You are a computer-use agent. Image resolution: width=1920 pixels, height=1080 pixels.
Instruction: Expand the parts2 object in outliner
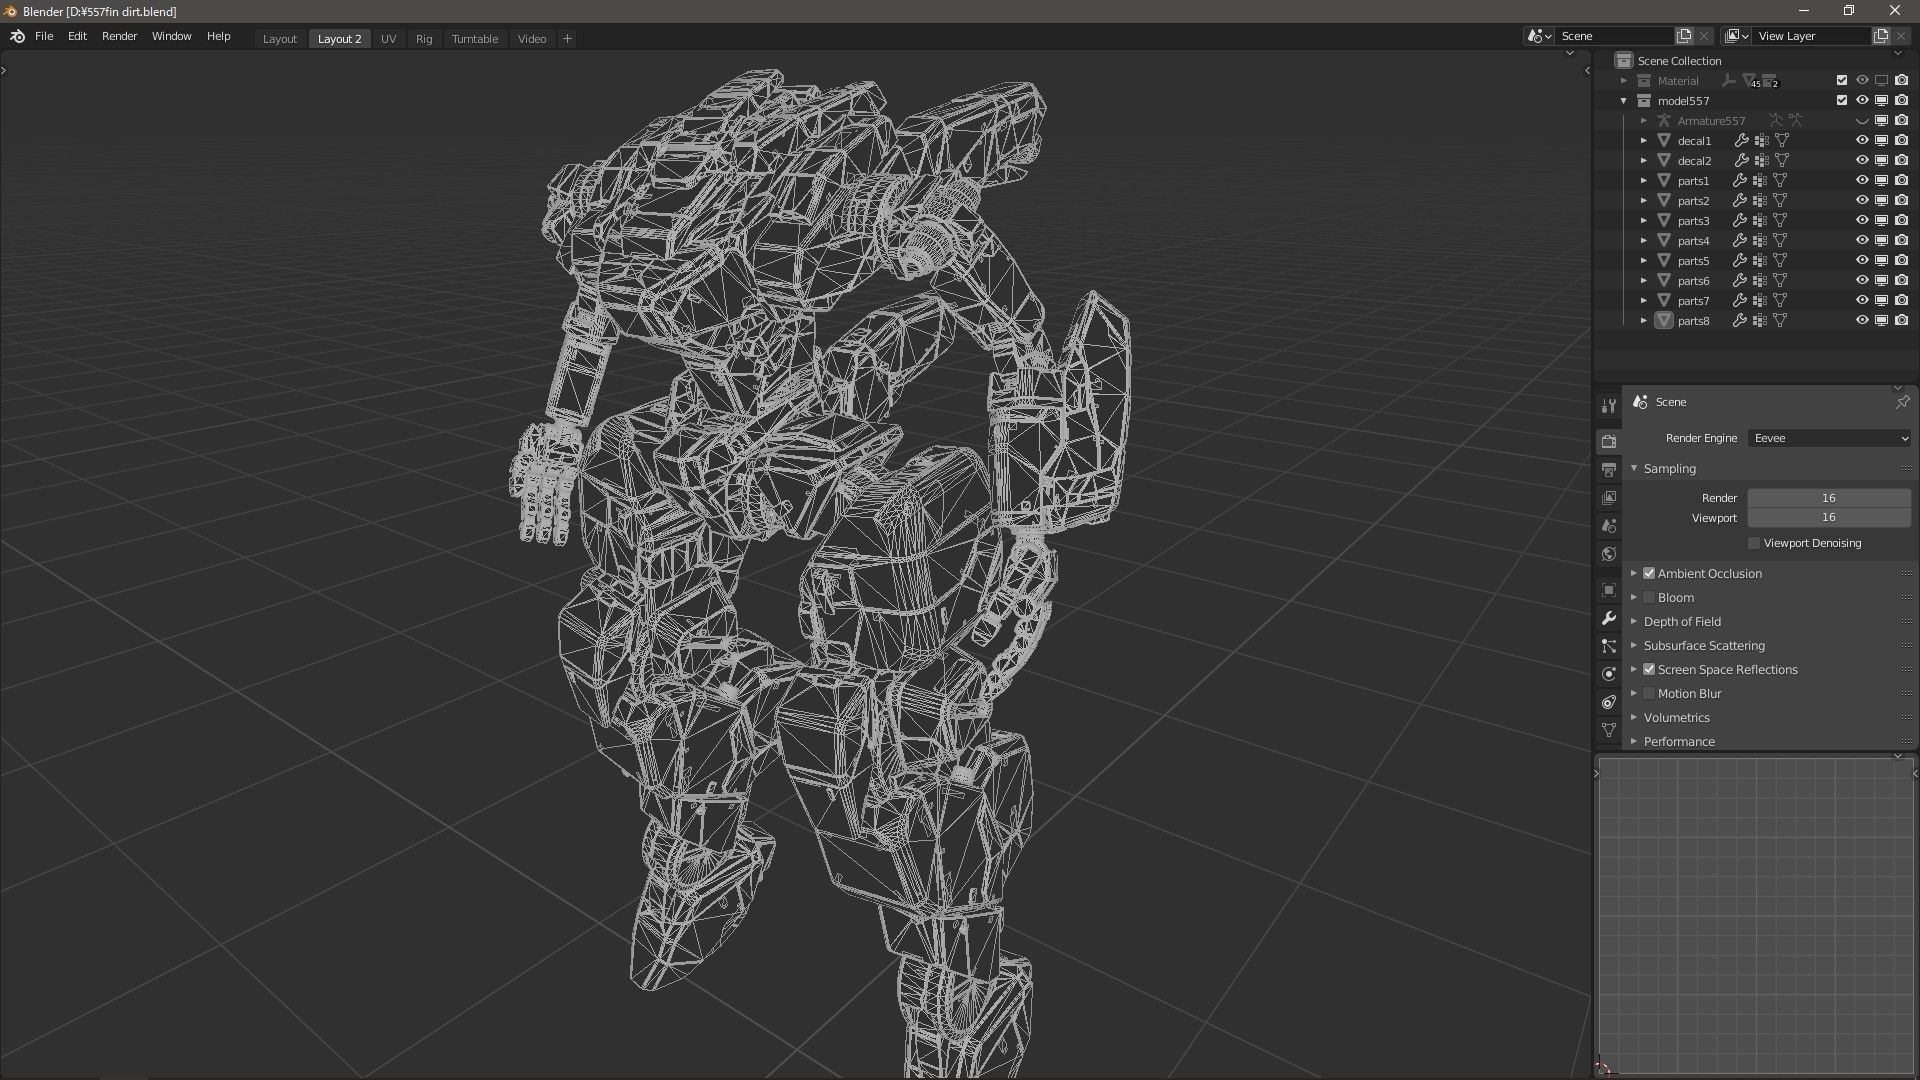tap(1643, 201)
